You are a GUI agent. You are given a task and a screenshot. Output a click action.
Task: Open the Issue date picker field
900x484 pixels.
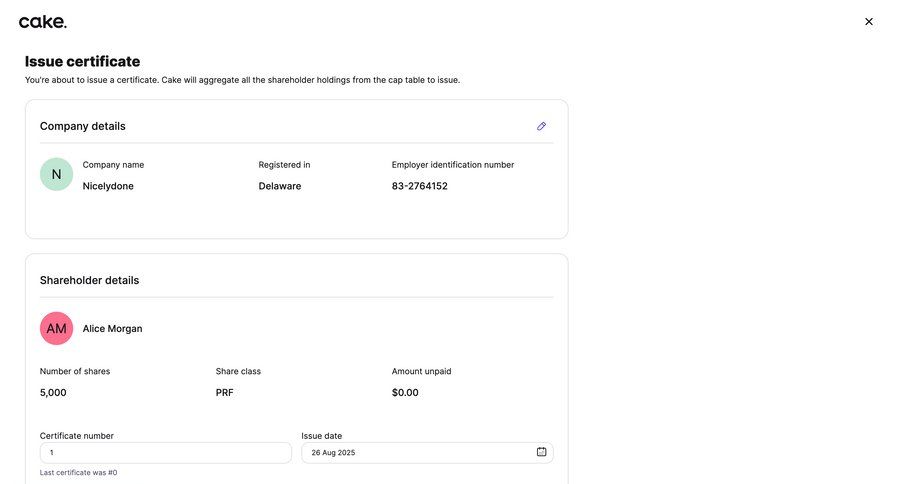coord(415,453)
